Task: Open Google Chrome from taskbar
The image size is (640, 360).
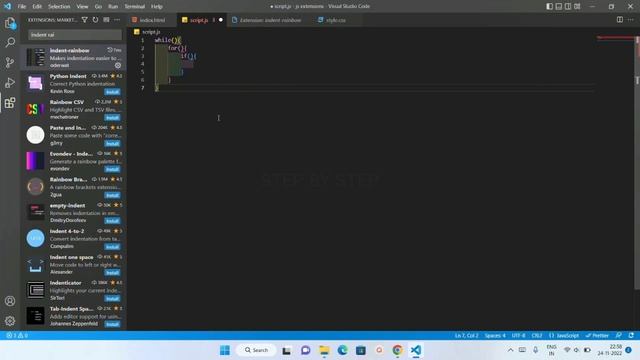Action: coord(397,350)
